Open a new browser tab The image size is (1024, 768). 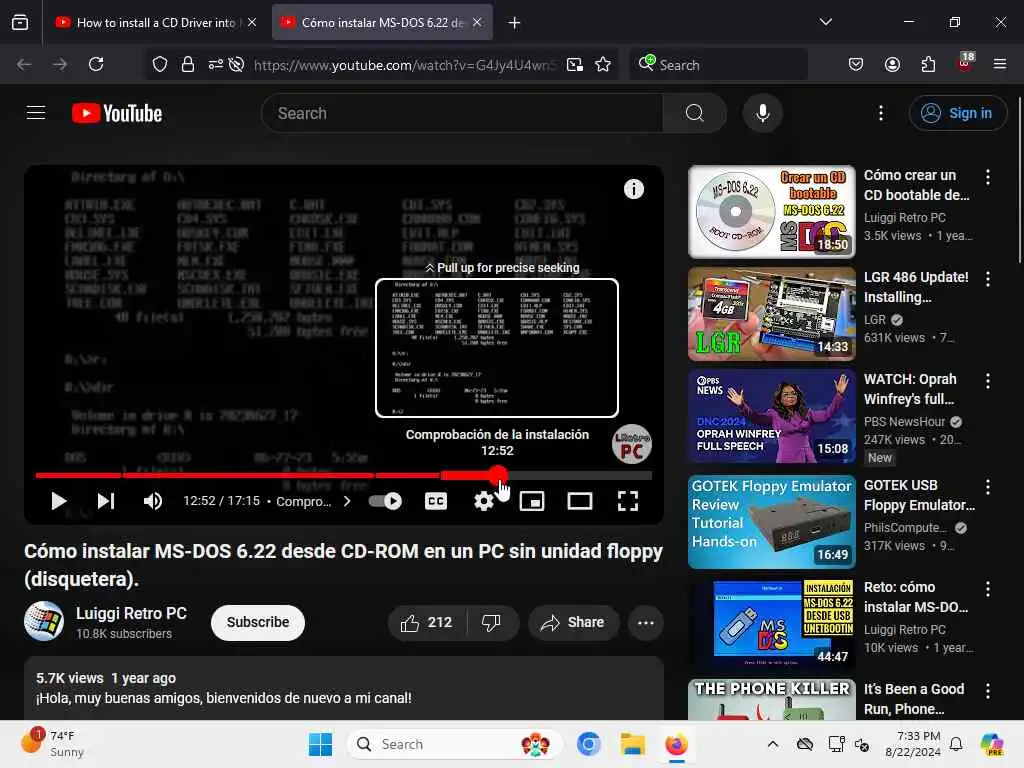(x=515, y=23)
